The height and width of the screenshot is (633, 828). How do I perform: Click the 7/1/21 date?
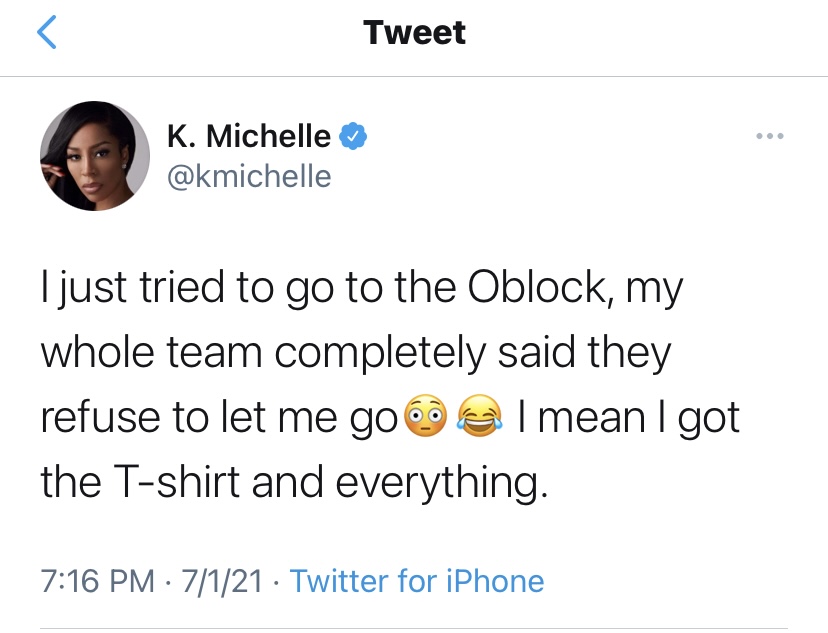222,581
